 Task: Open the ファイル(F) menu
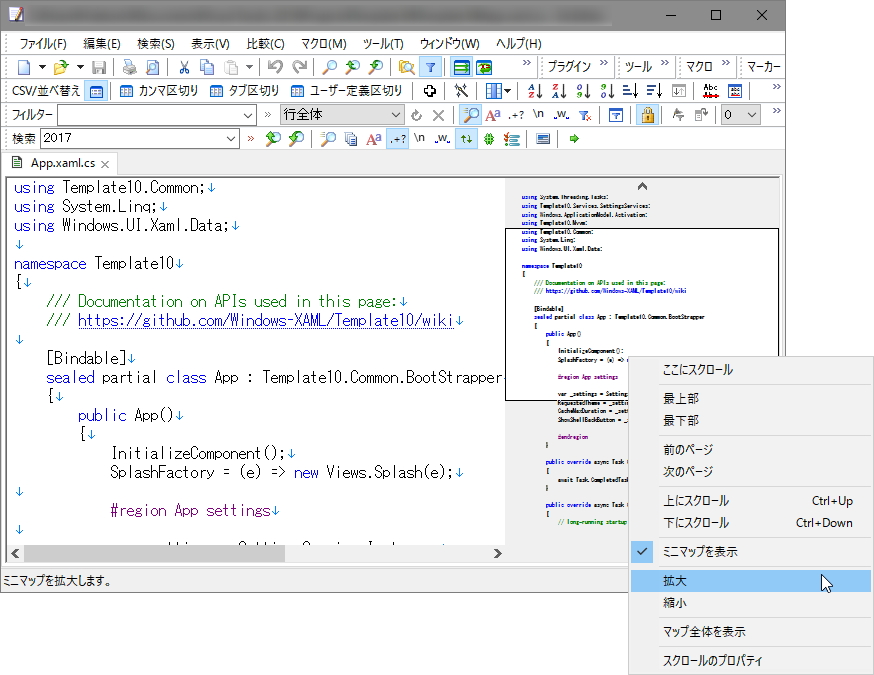point(43,43)
